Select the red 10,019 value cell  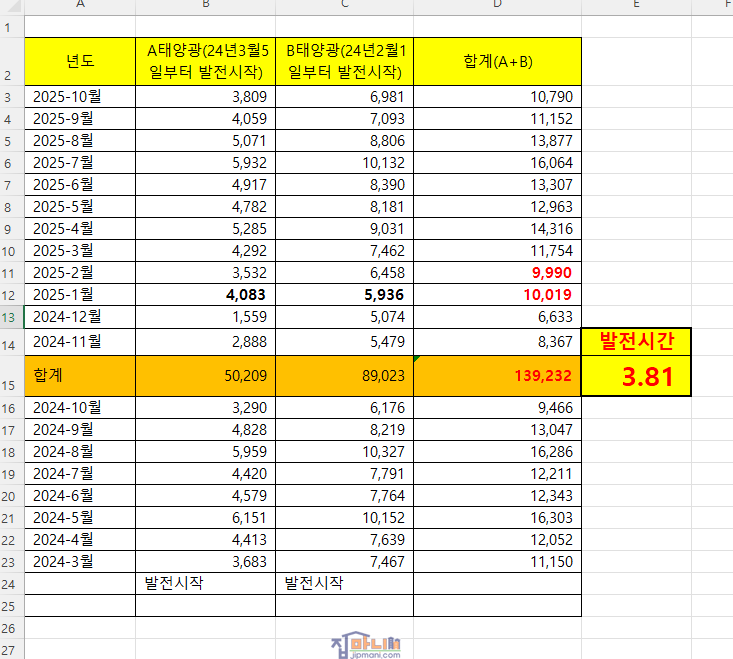click(x=497, y=294)
